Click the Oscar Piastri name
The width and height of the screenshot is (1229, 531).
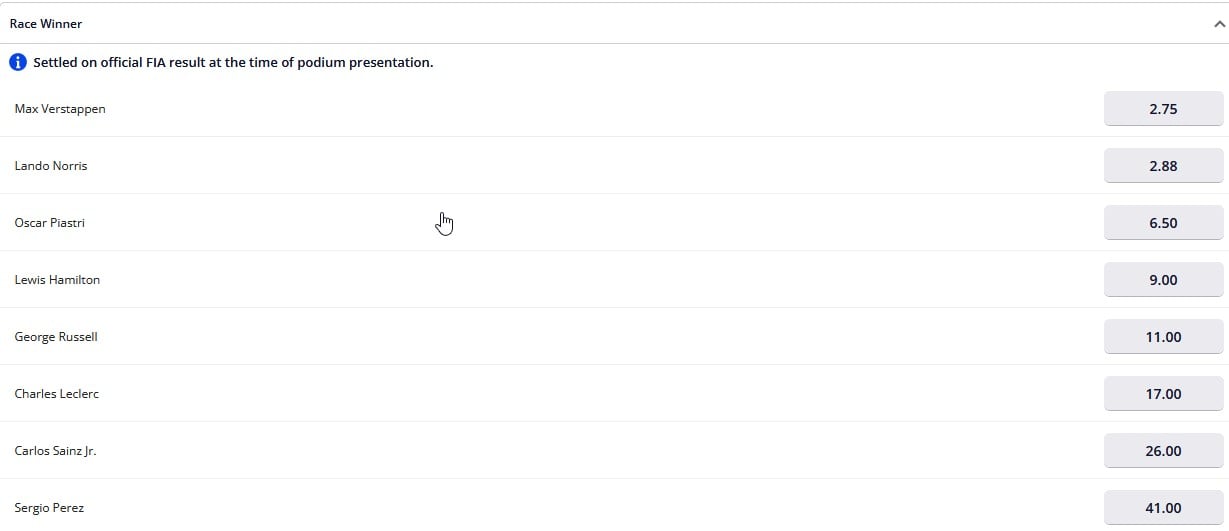[50, 223]
